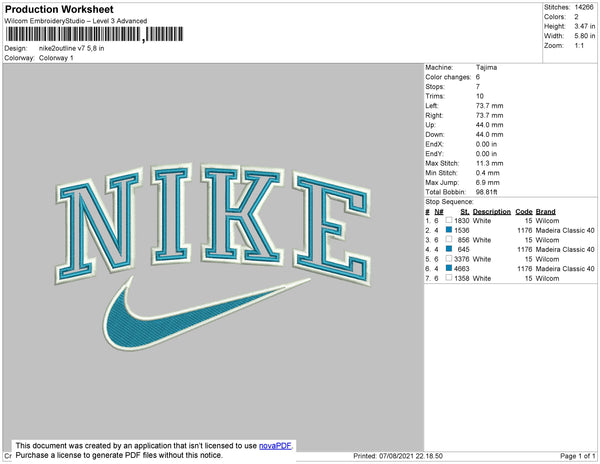This screenshot has width=600, height=464.
Task: Click the N# column header
Action: pyautogui.click(x=439, y=212)
